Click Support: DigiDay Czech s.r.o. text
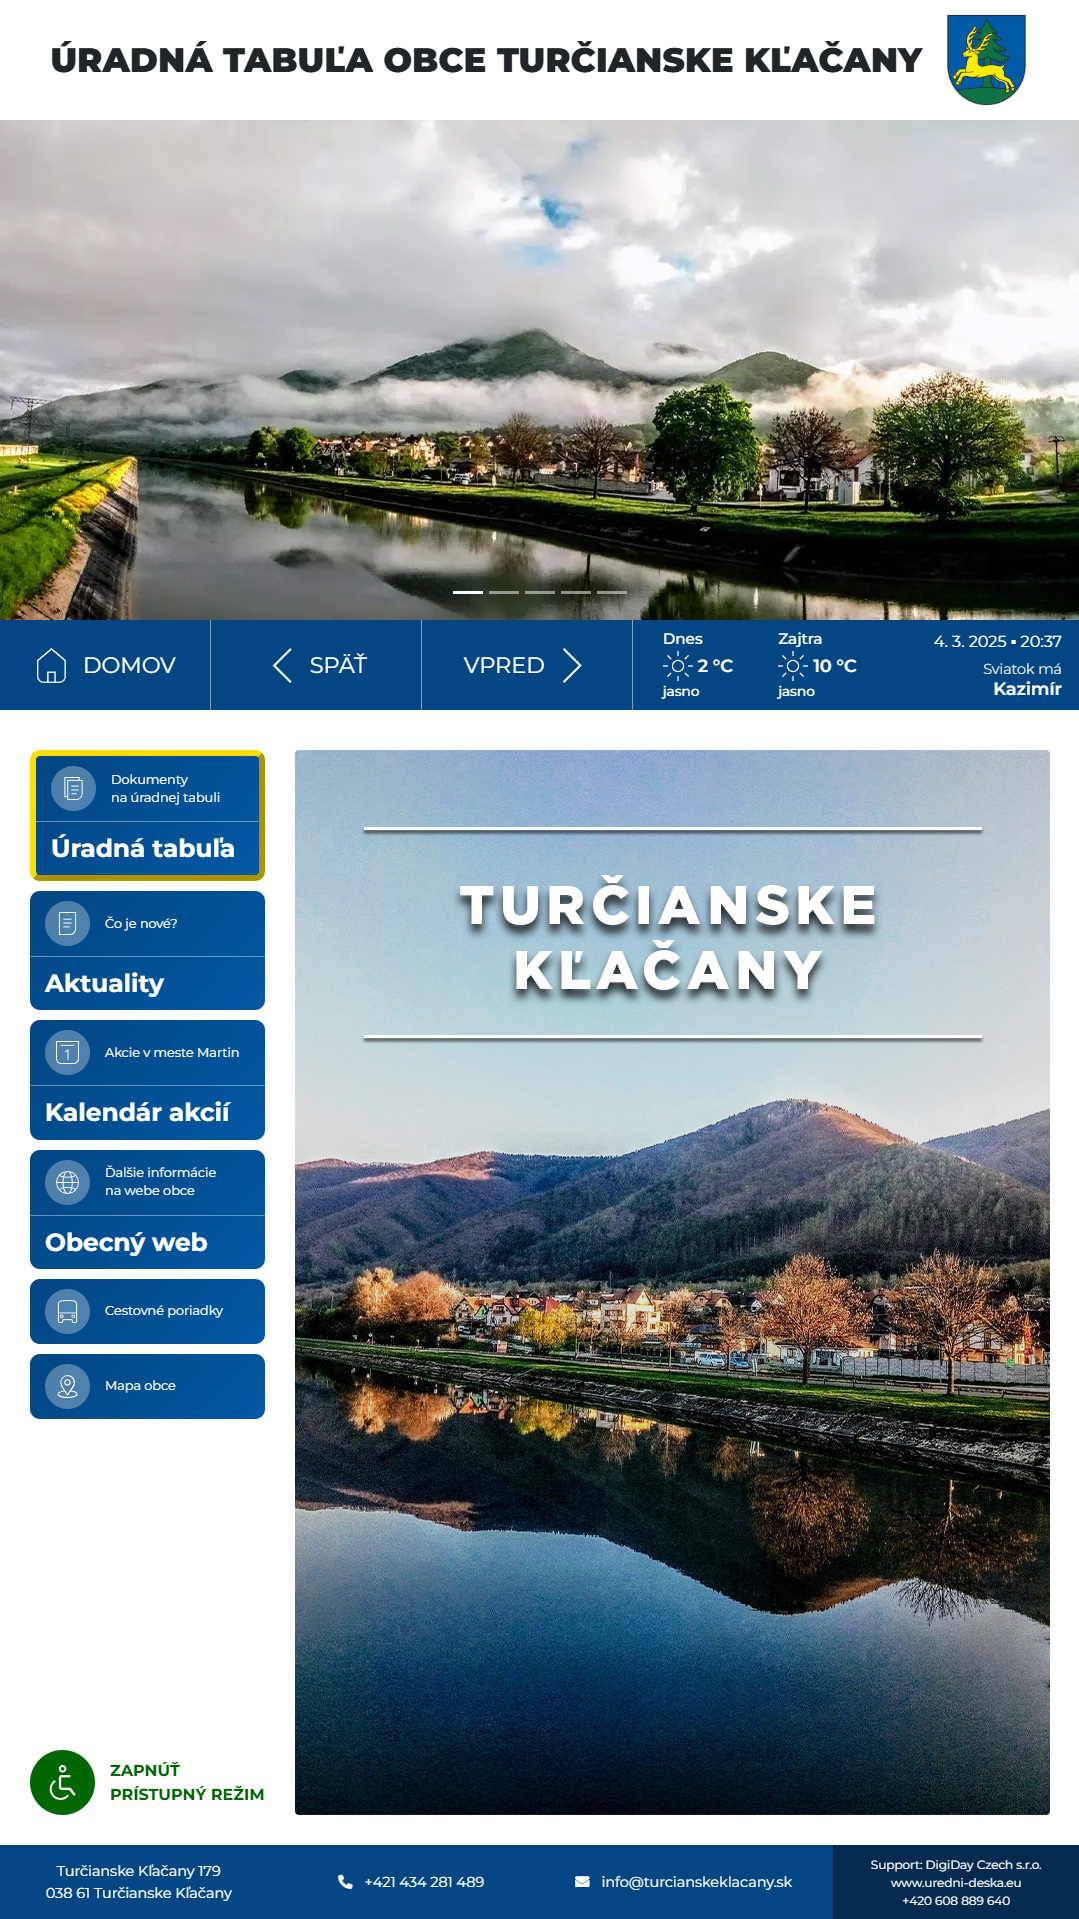 click(x=956, y=1865)
